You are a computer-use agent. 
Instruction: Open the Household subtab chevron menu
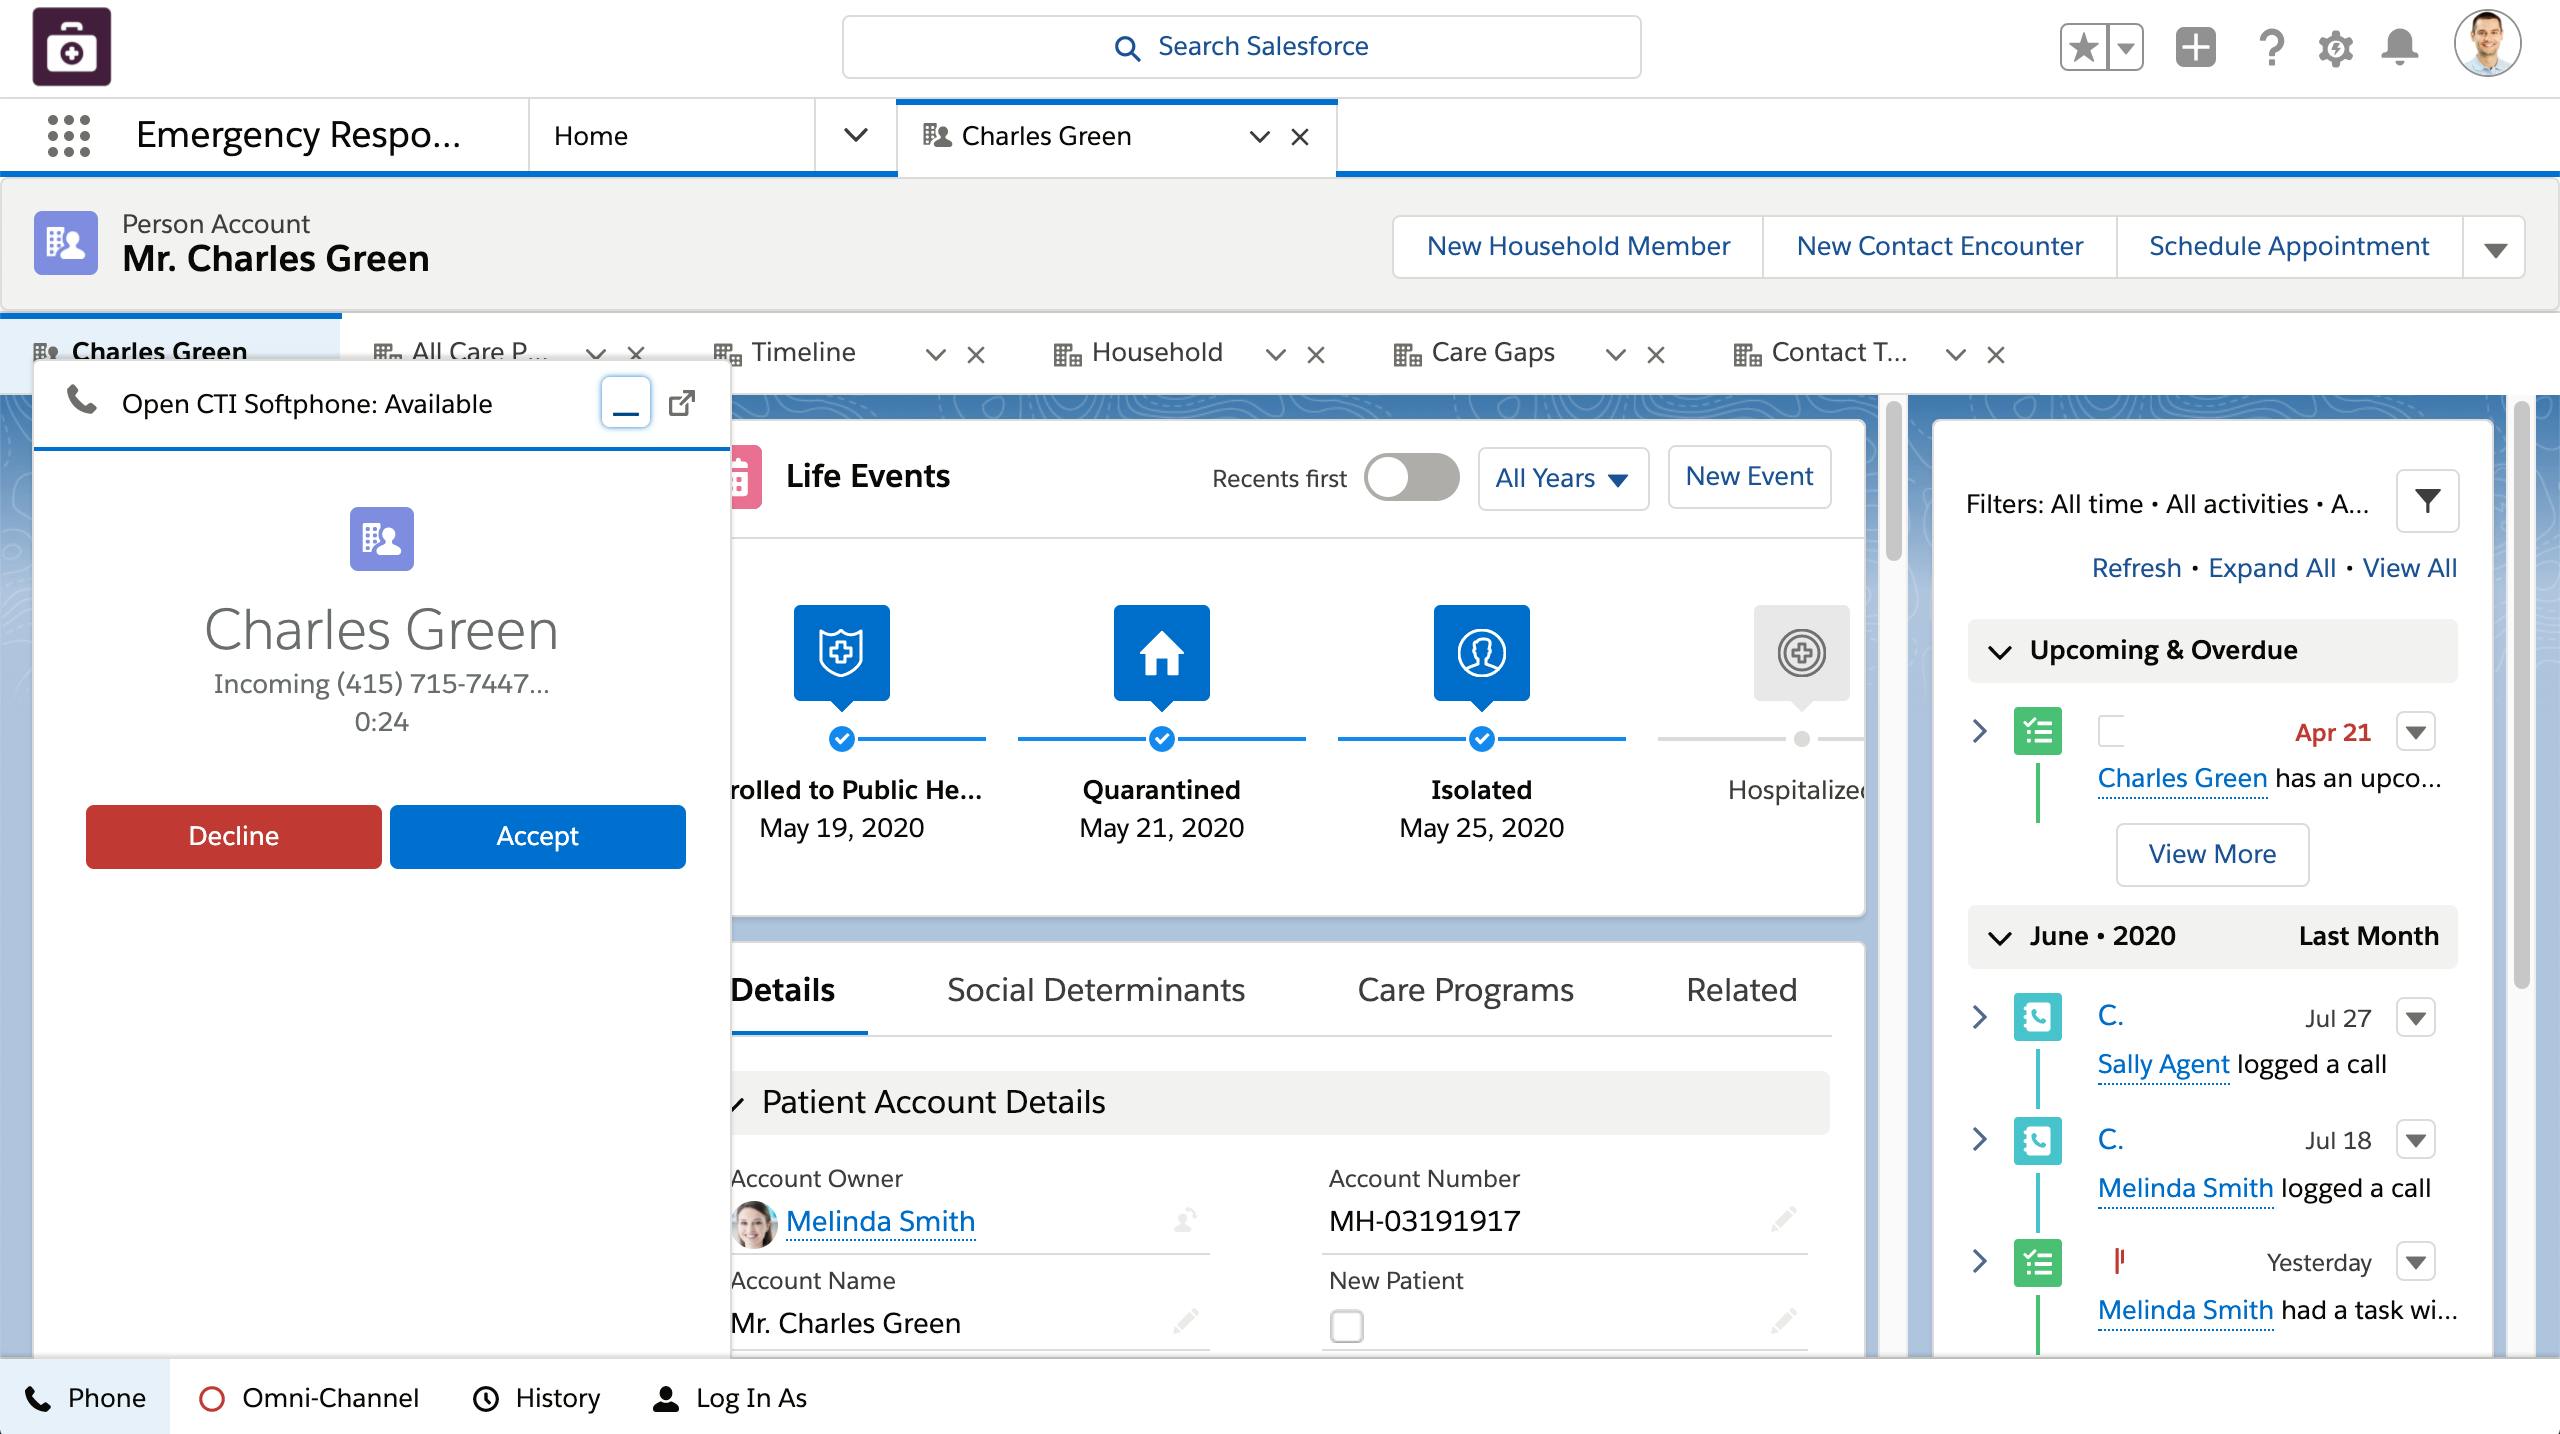pos(1276,354)
